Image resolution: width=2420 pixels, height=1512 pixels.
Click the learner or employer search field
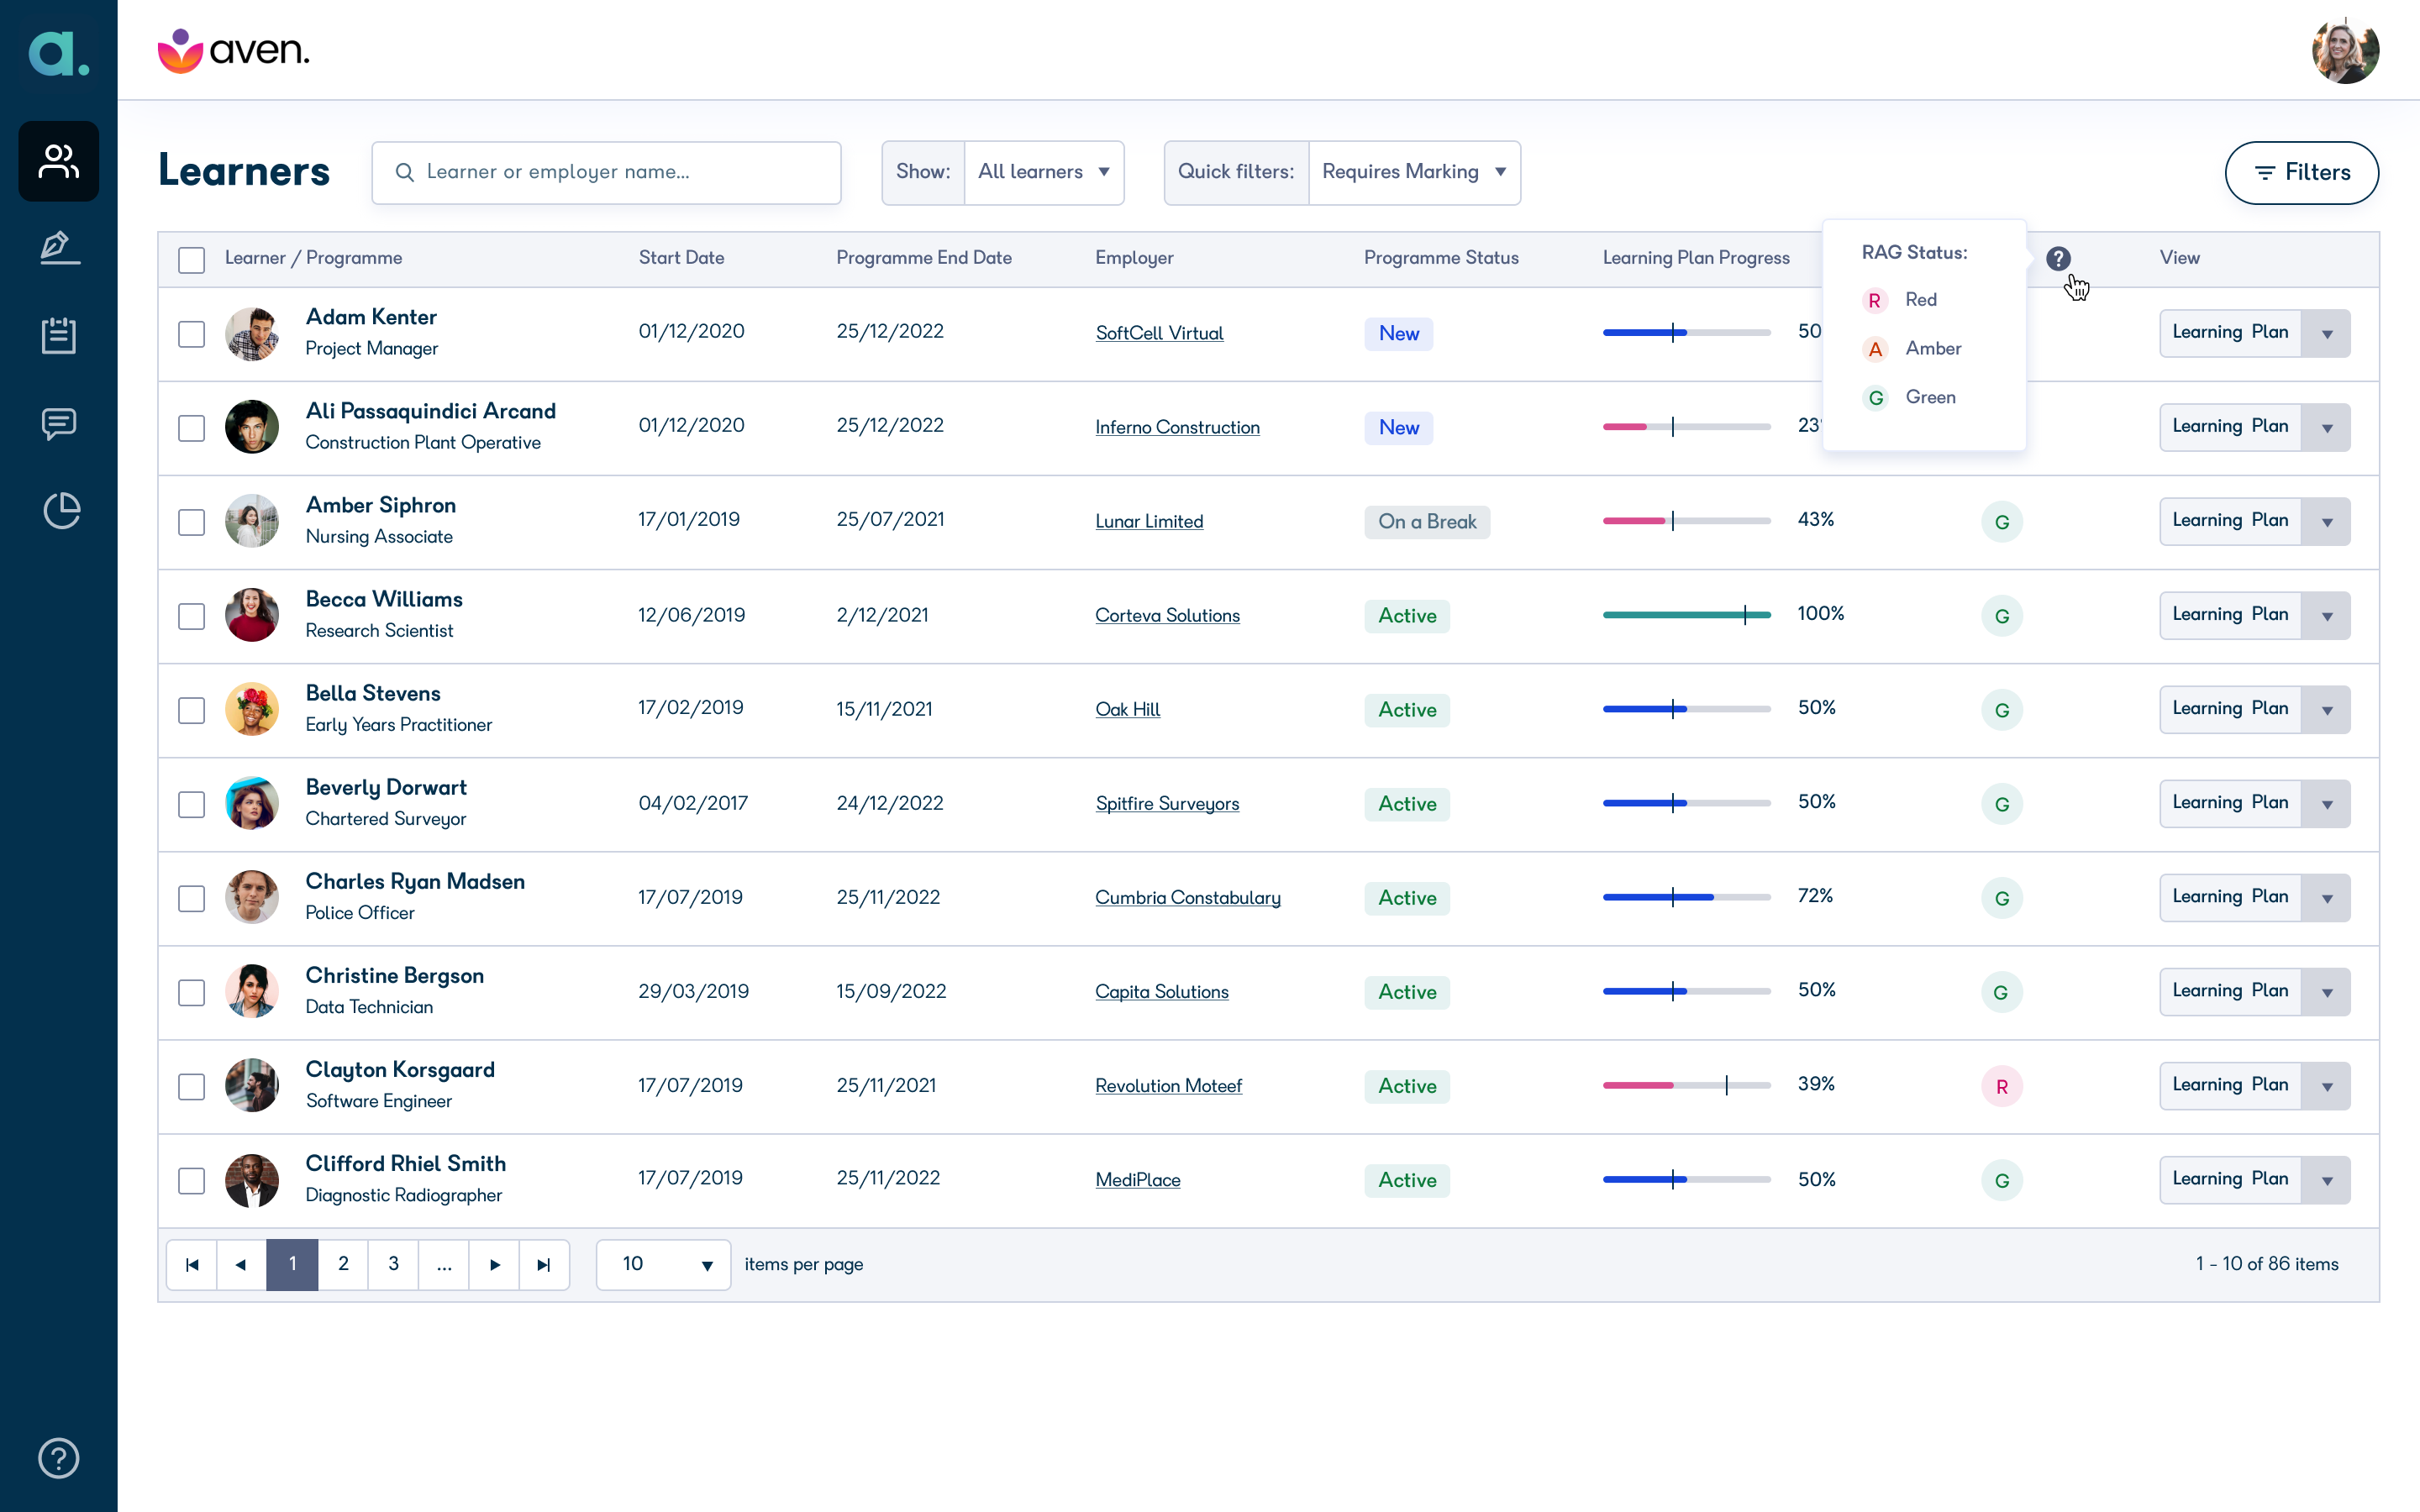pos(606,172)
